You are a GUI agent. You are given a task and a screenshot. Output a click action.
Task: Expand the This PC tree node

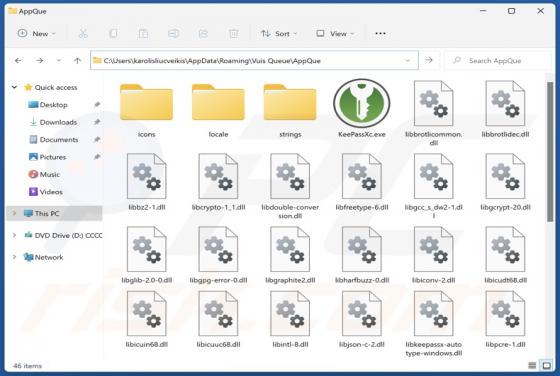click(x=14, y=214)
